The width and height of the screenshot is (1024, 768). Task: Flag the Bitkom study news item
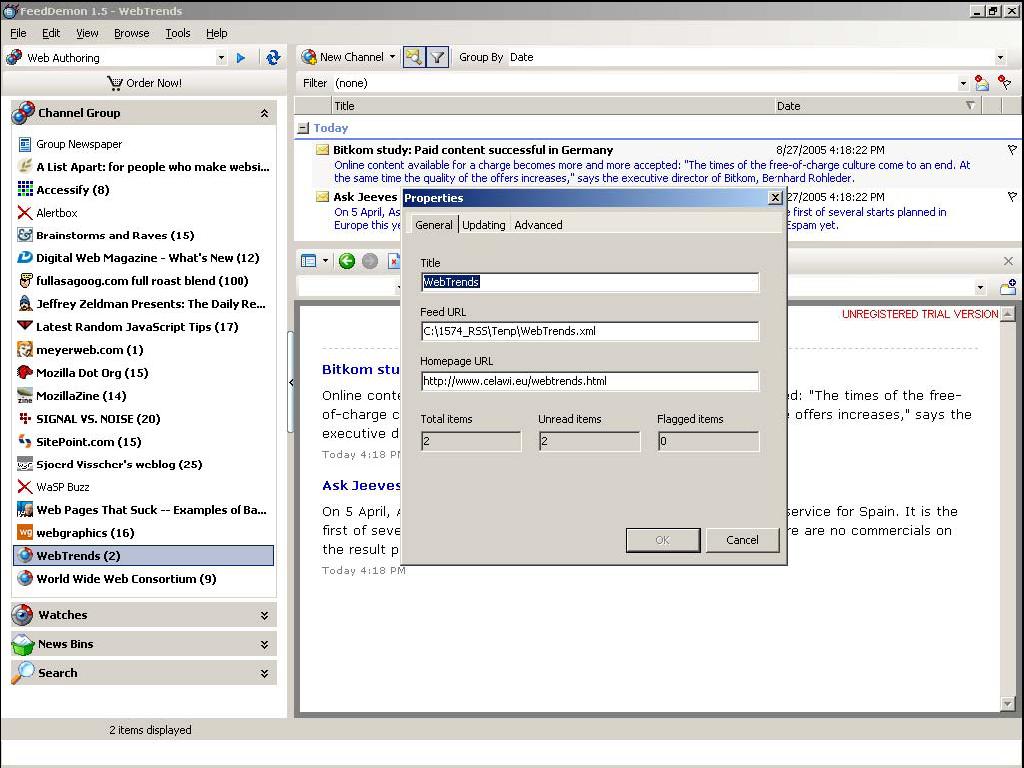click(x=1012, y=150)
